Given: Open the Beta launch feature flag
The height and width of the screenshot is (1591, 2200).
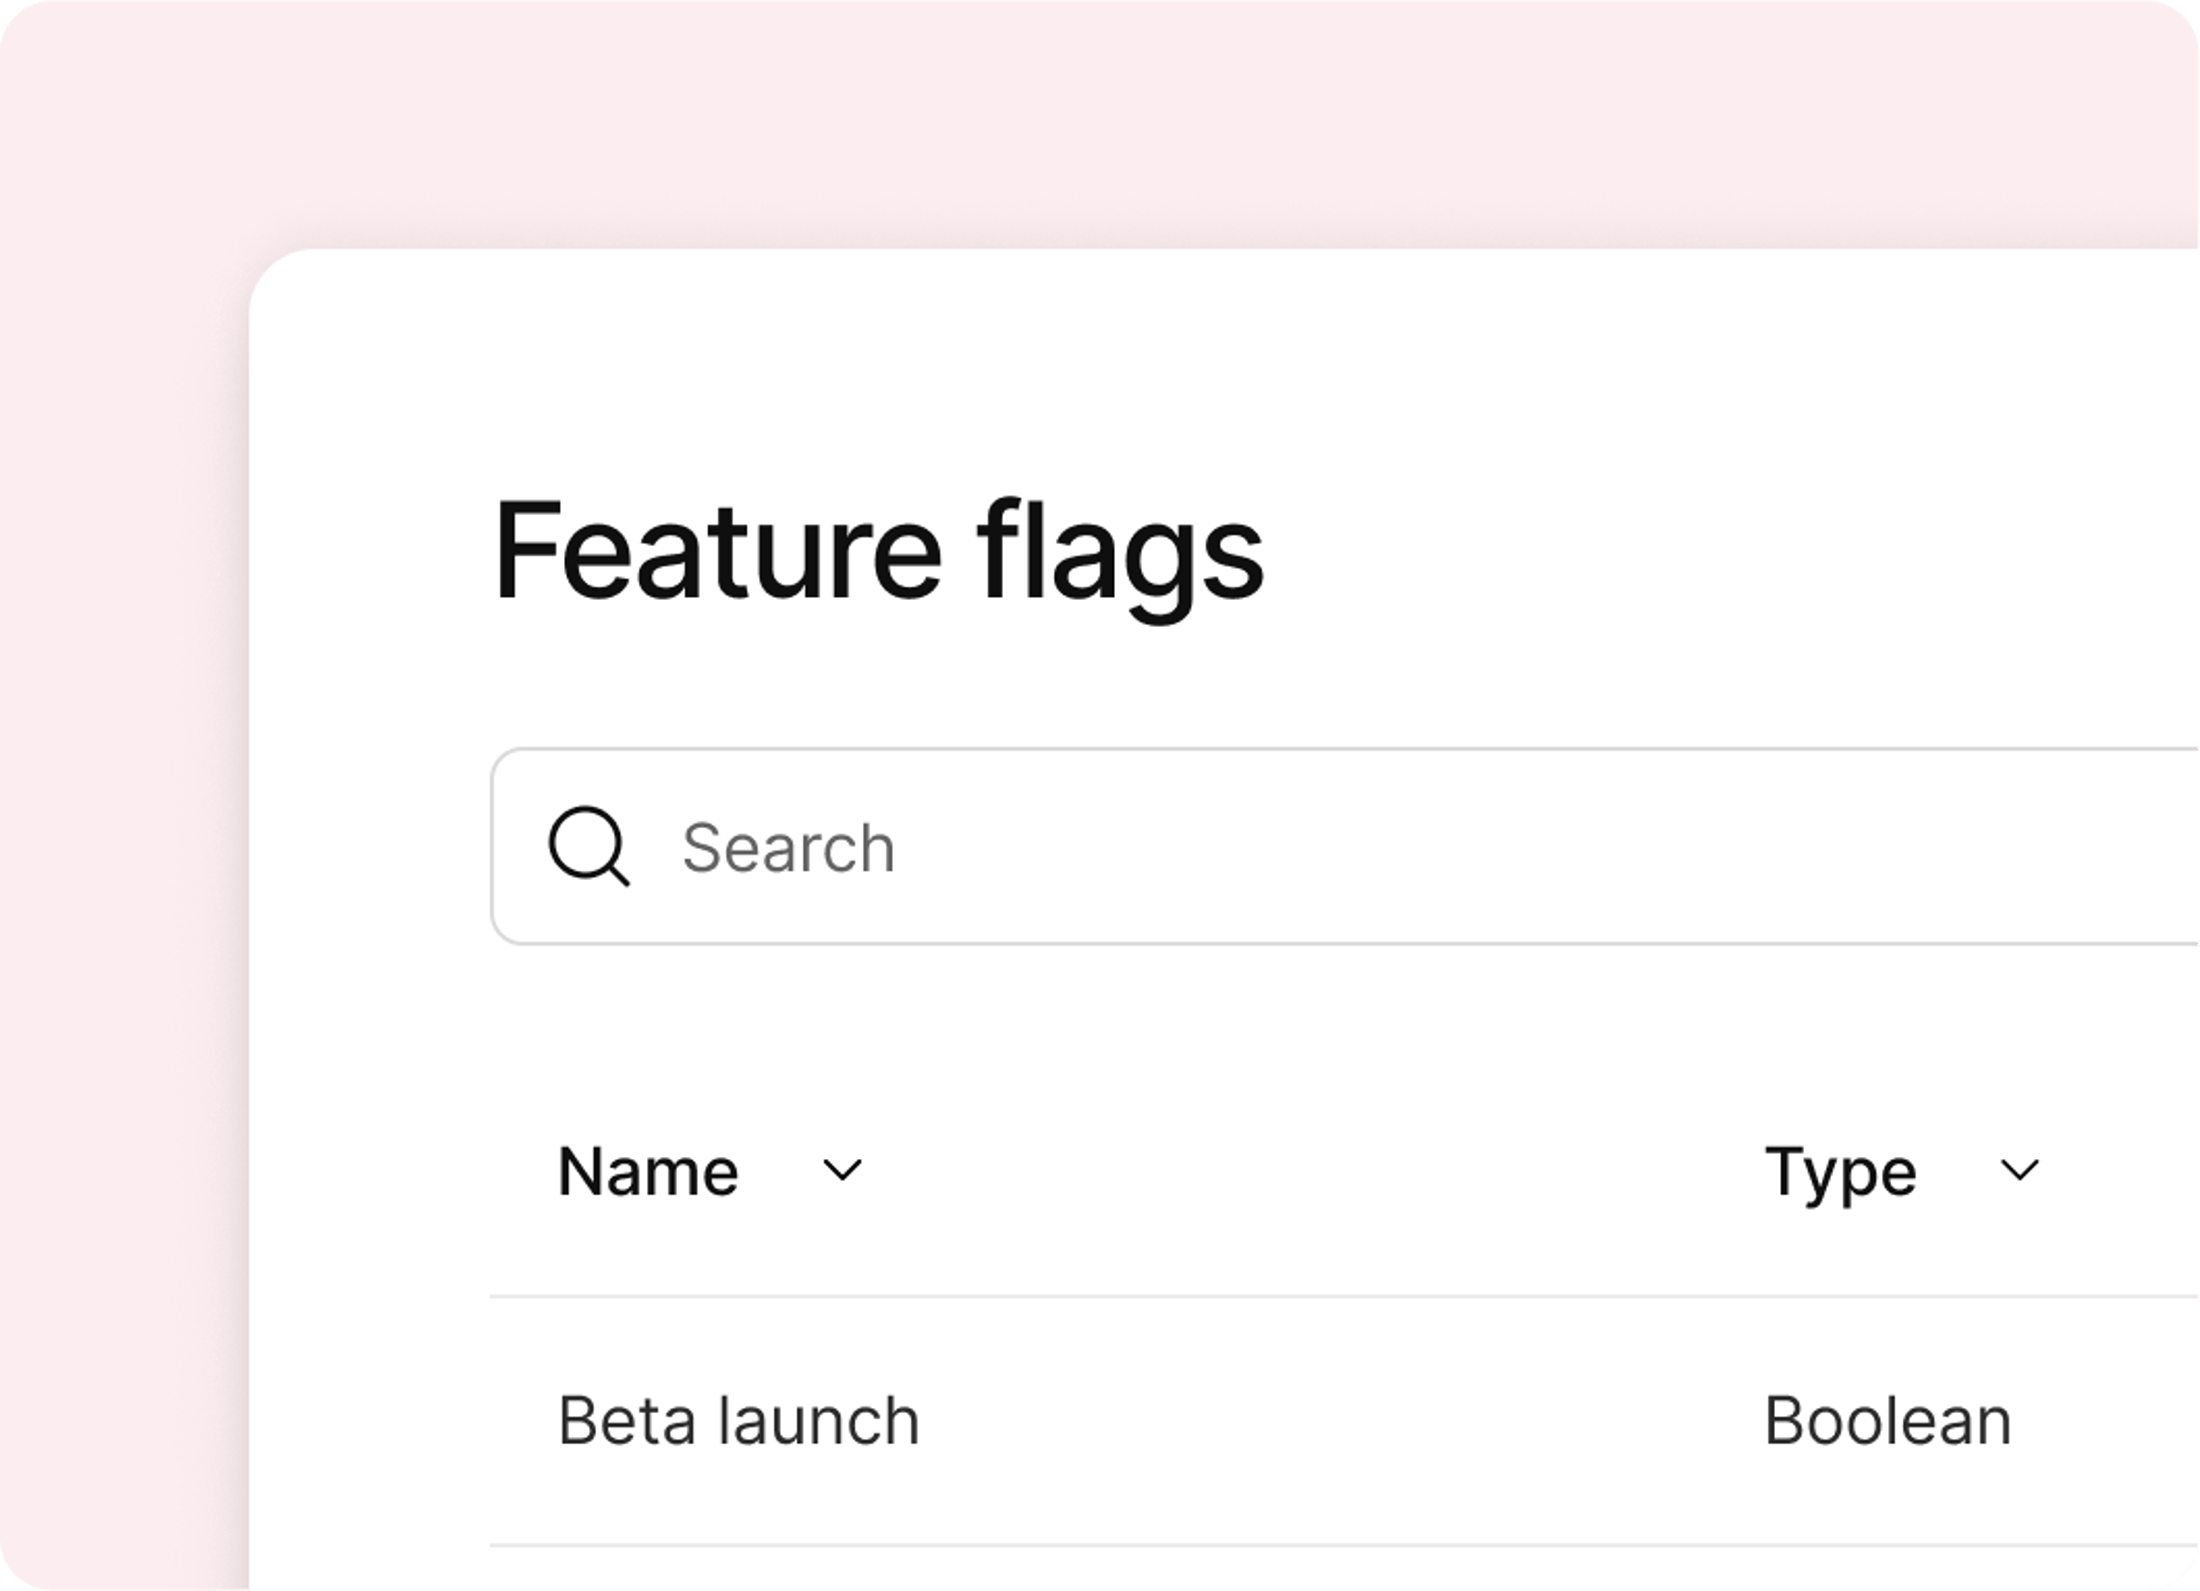Looking at the screenshot, I should 738,1421.
